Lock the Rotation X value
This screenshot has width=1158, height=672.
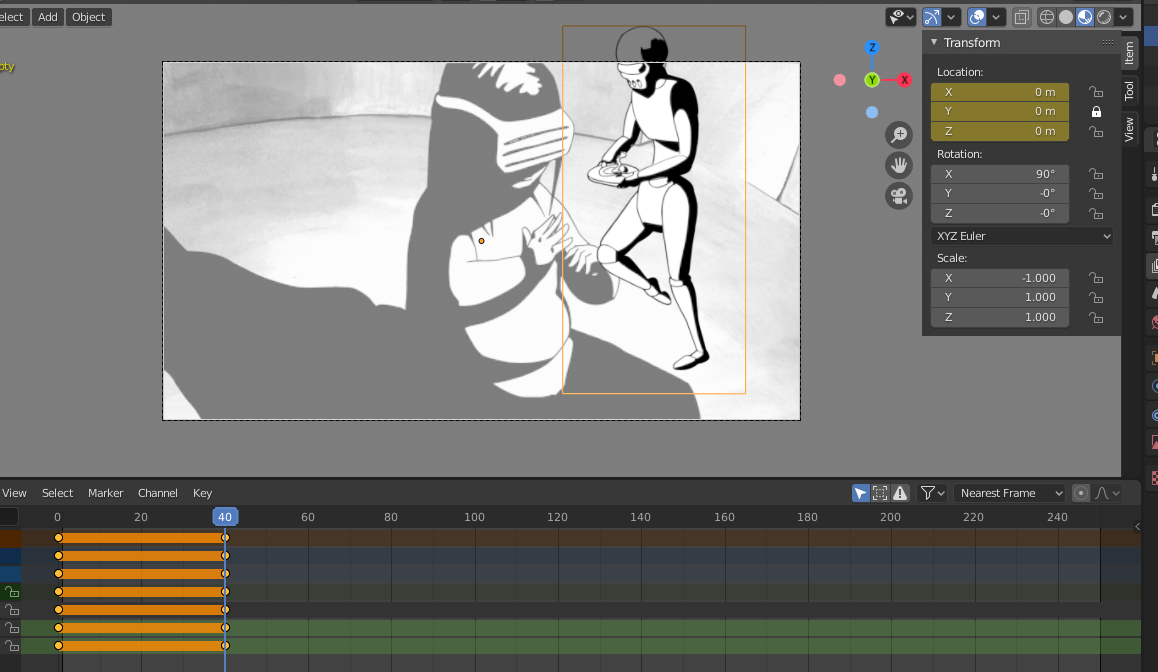[x=1096, y=174]
